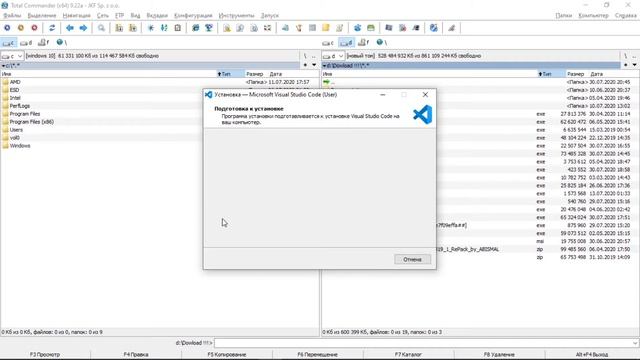Click the blue disc icon in toolbar
640x360 pixels.
[7, 28]
